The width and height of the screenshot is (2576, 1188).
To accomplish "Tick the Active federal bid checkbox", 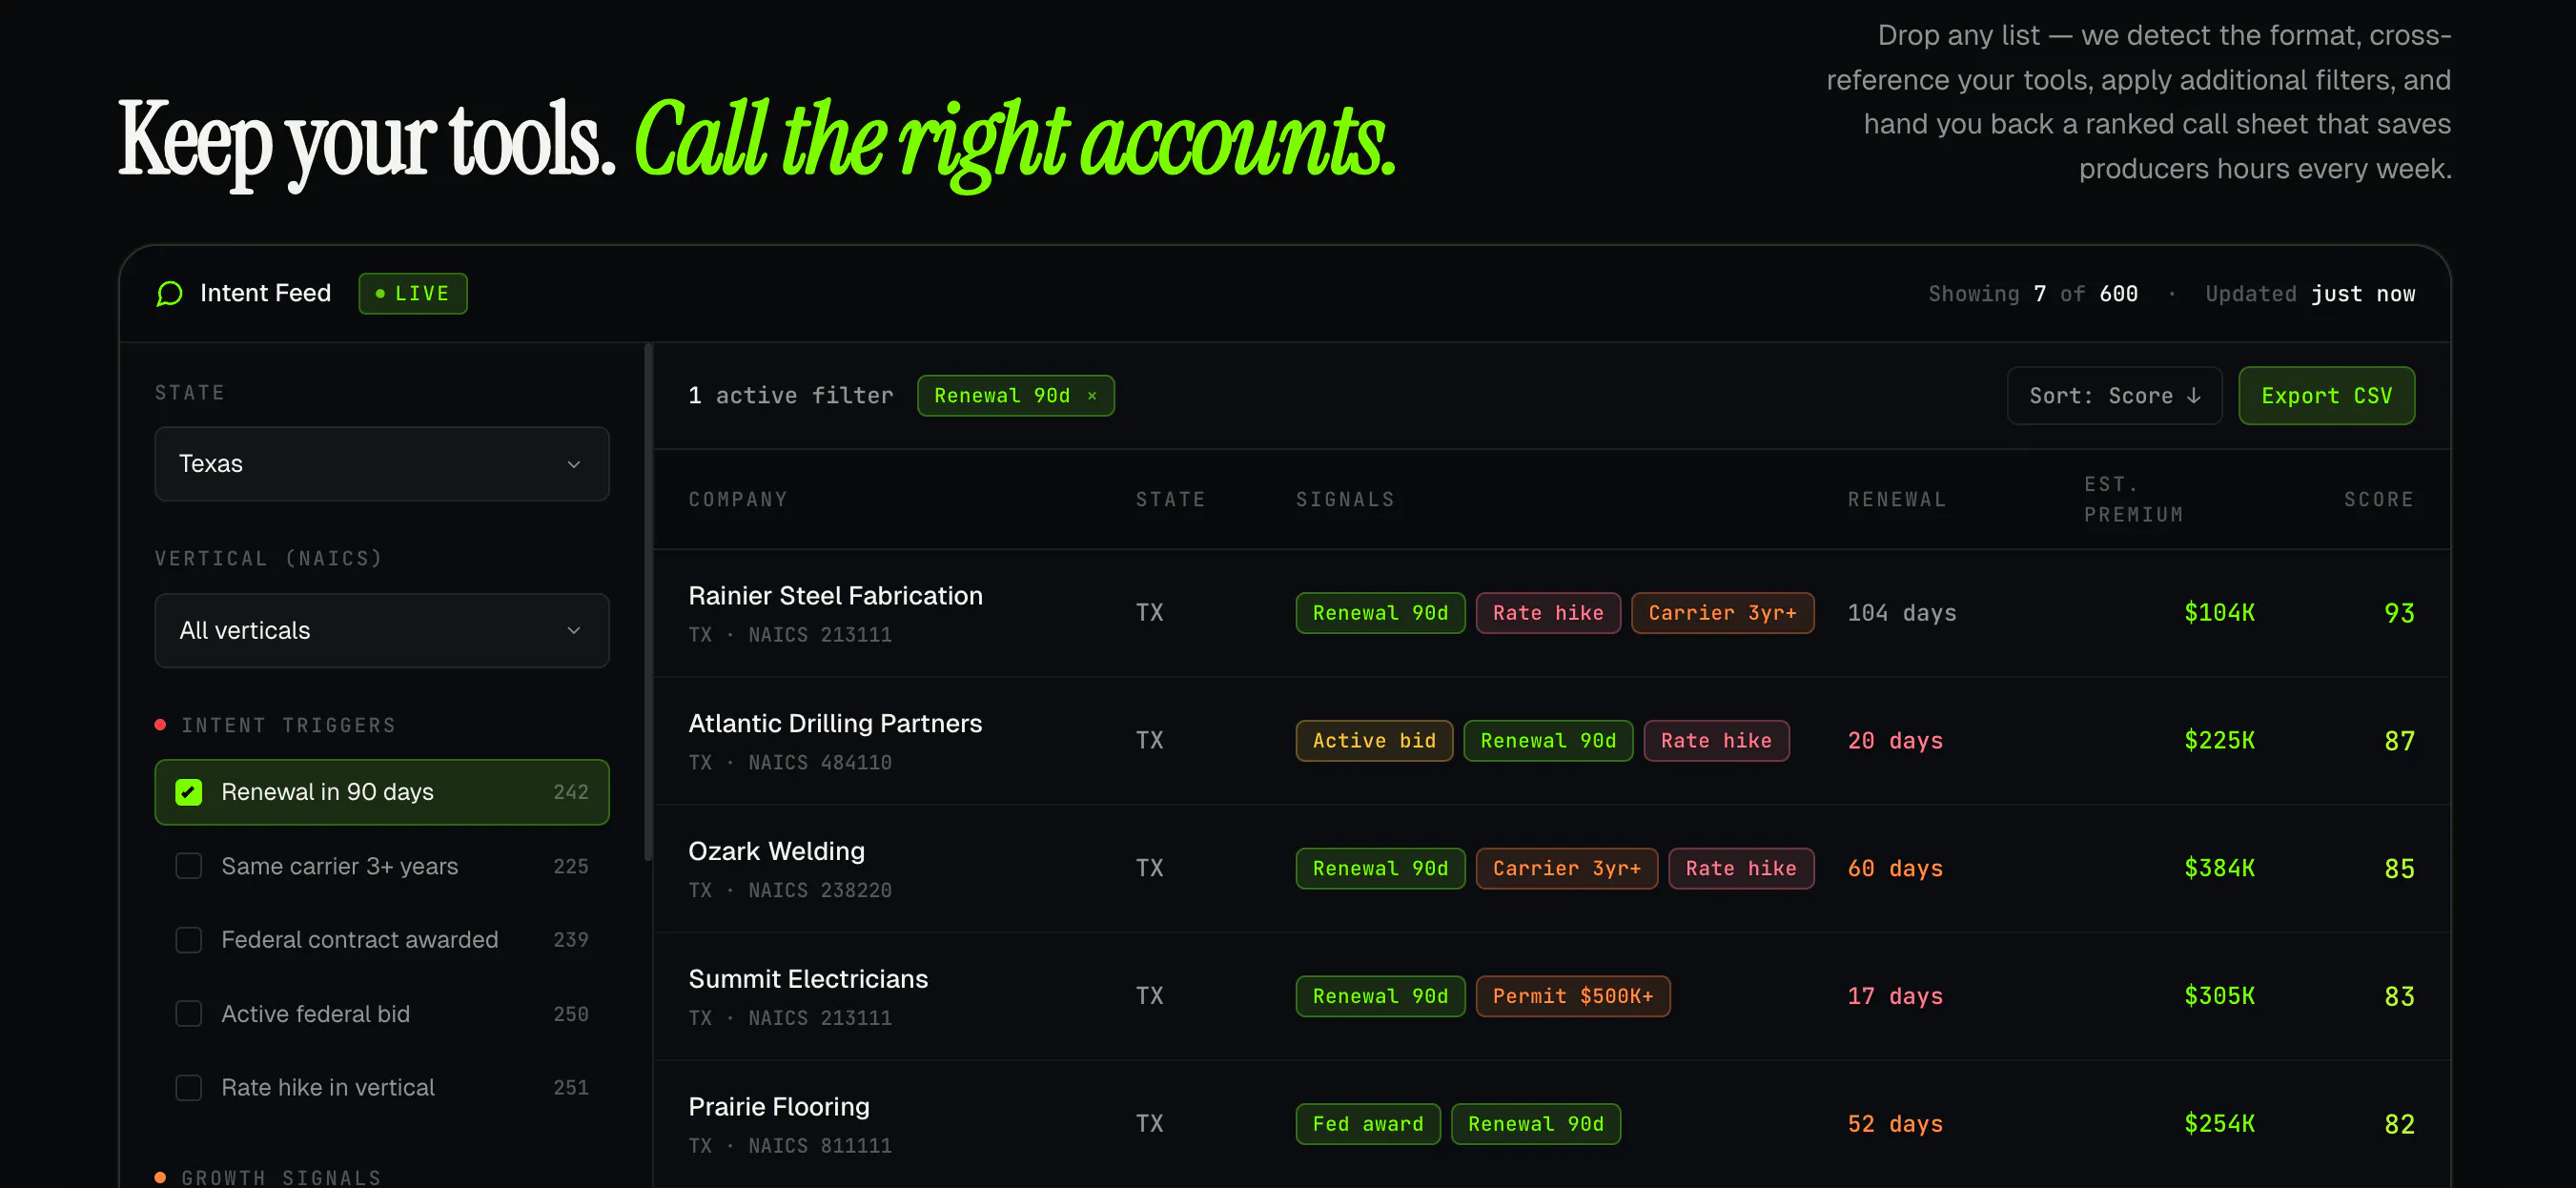I will [189, 1014].
